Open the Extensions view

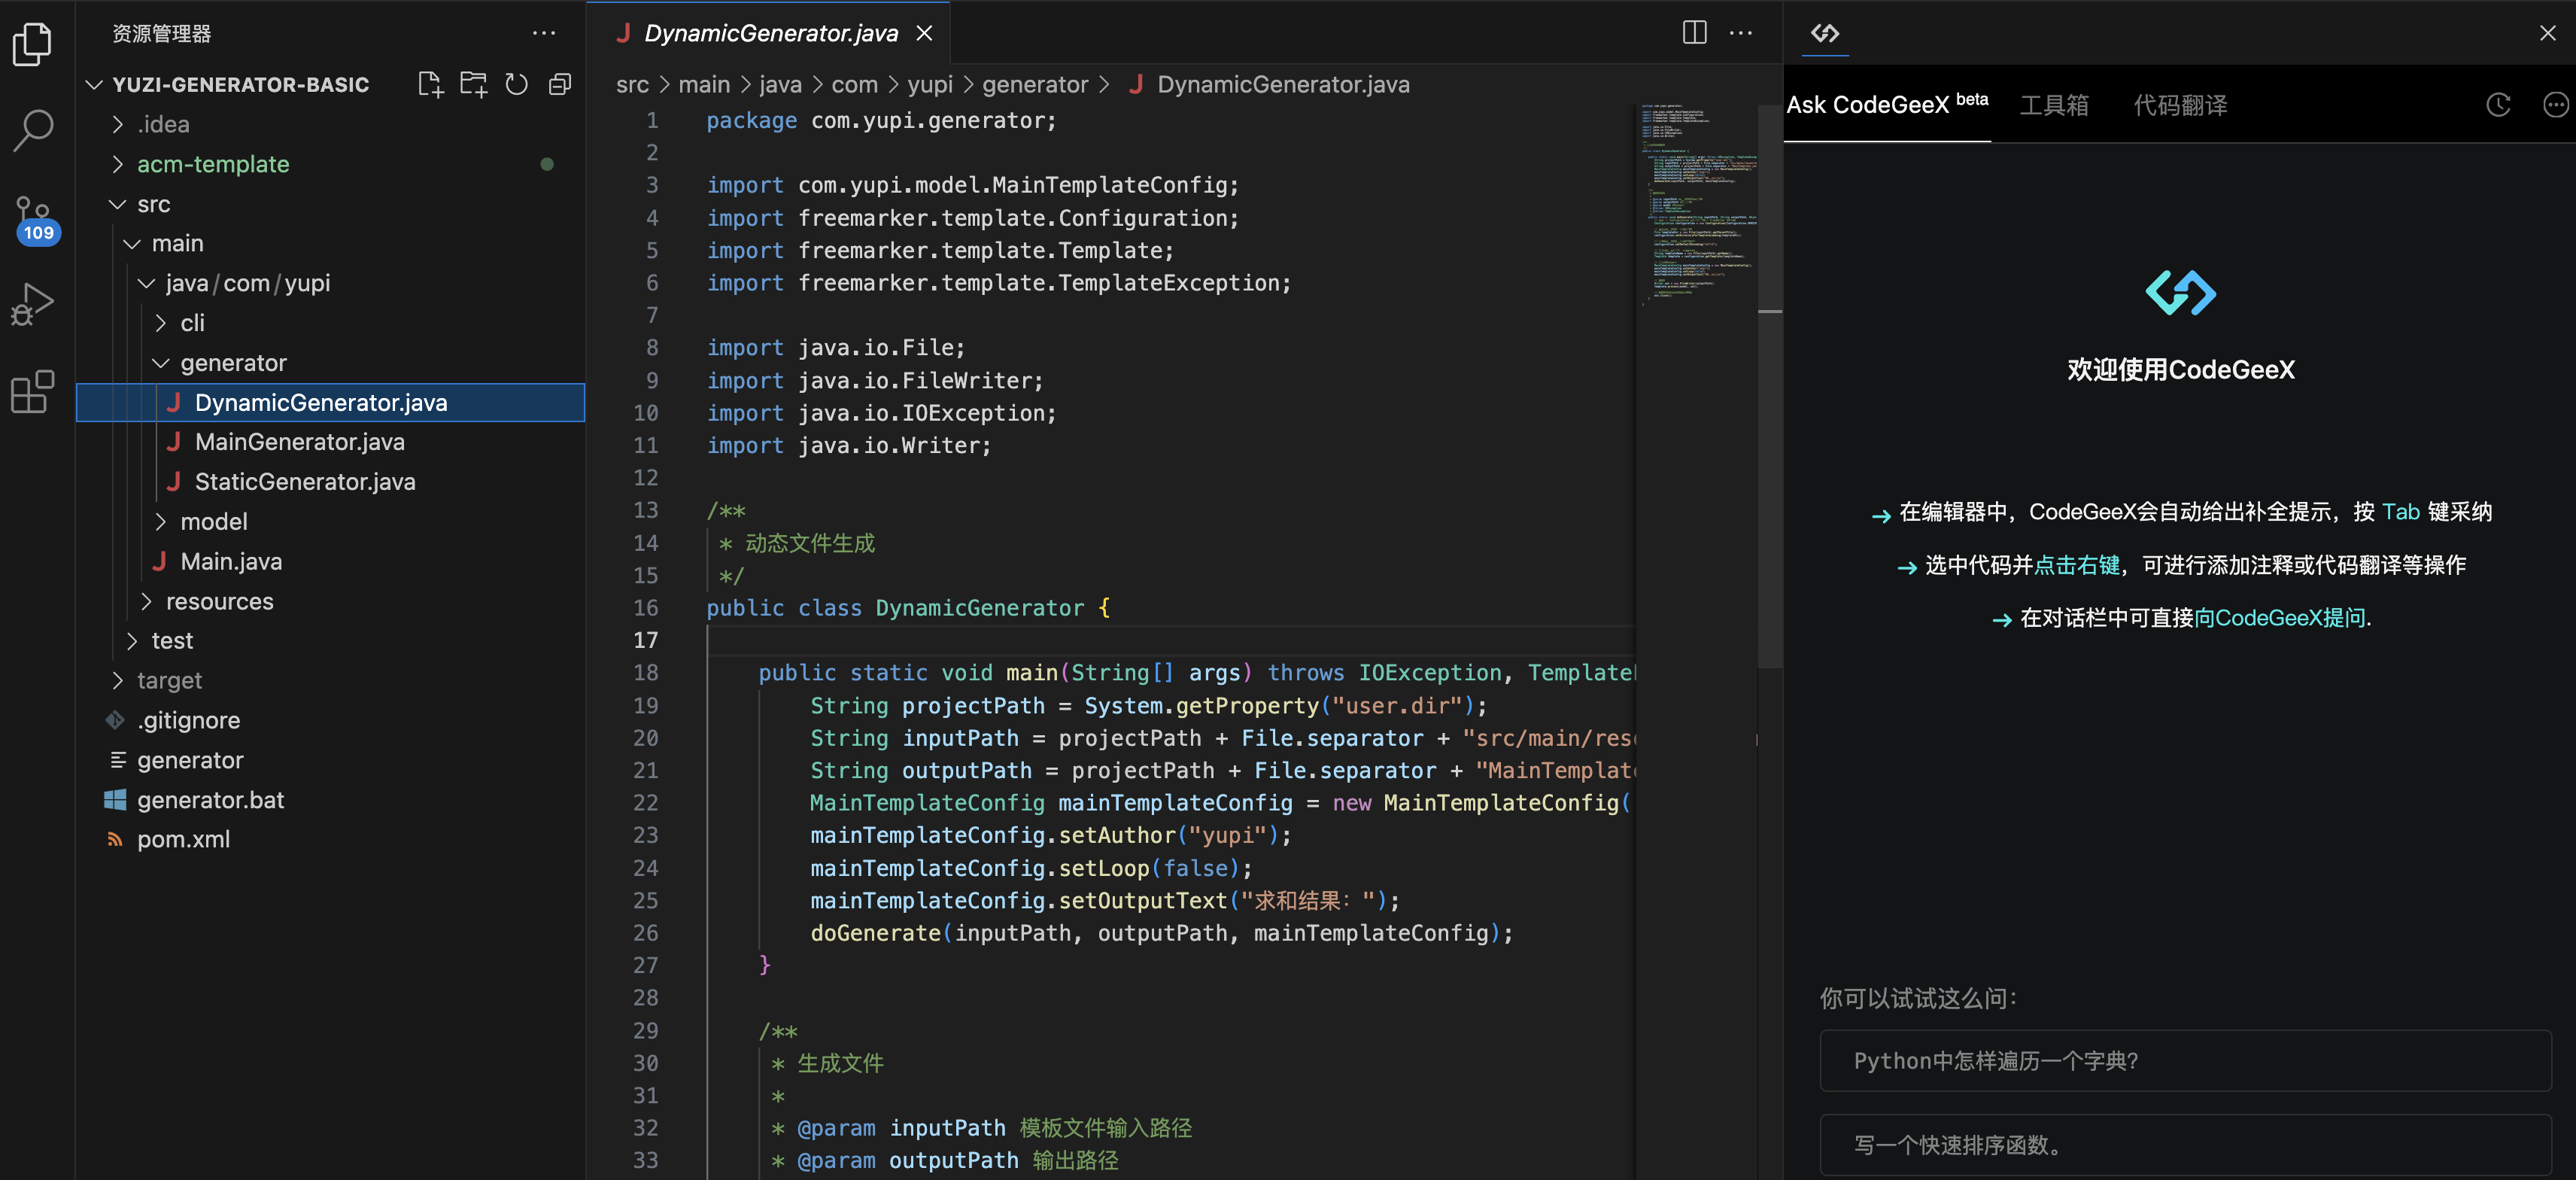(x=33, y=391)
